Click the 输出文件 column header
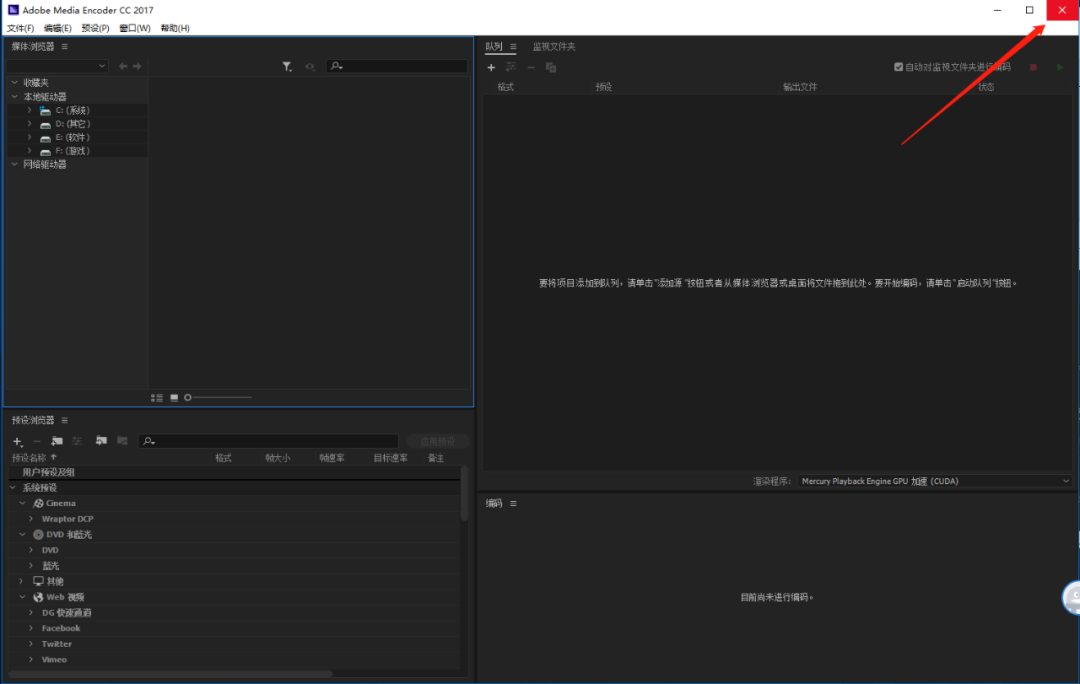 pyautogui.click(x=800, y=87)
